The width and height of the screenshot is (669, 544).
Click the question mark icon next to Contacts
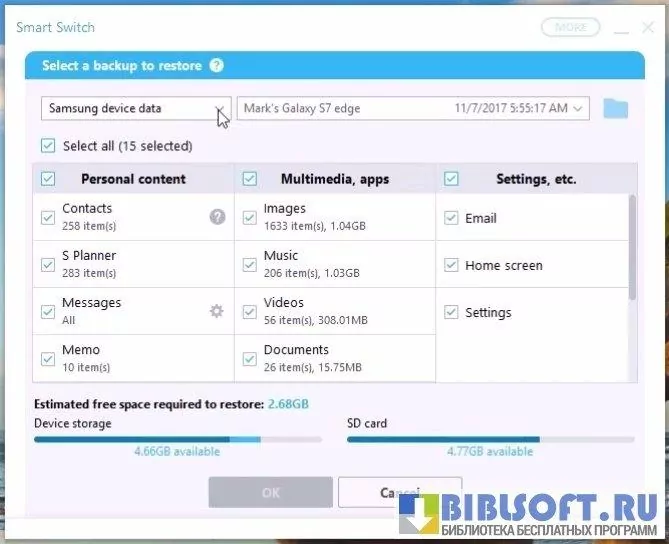click(217, 216)
